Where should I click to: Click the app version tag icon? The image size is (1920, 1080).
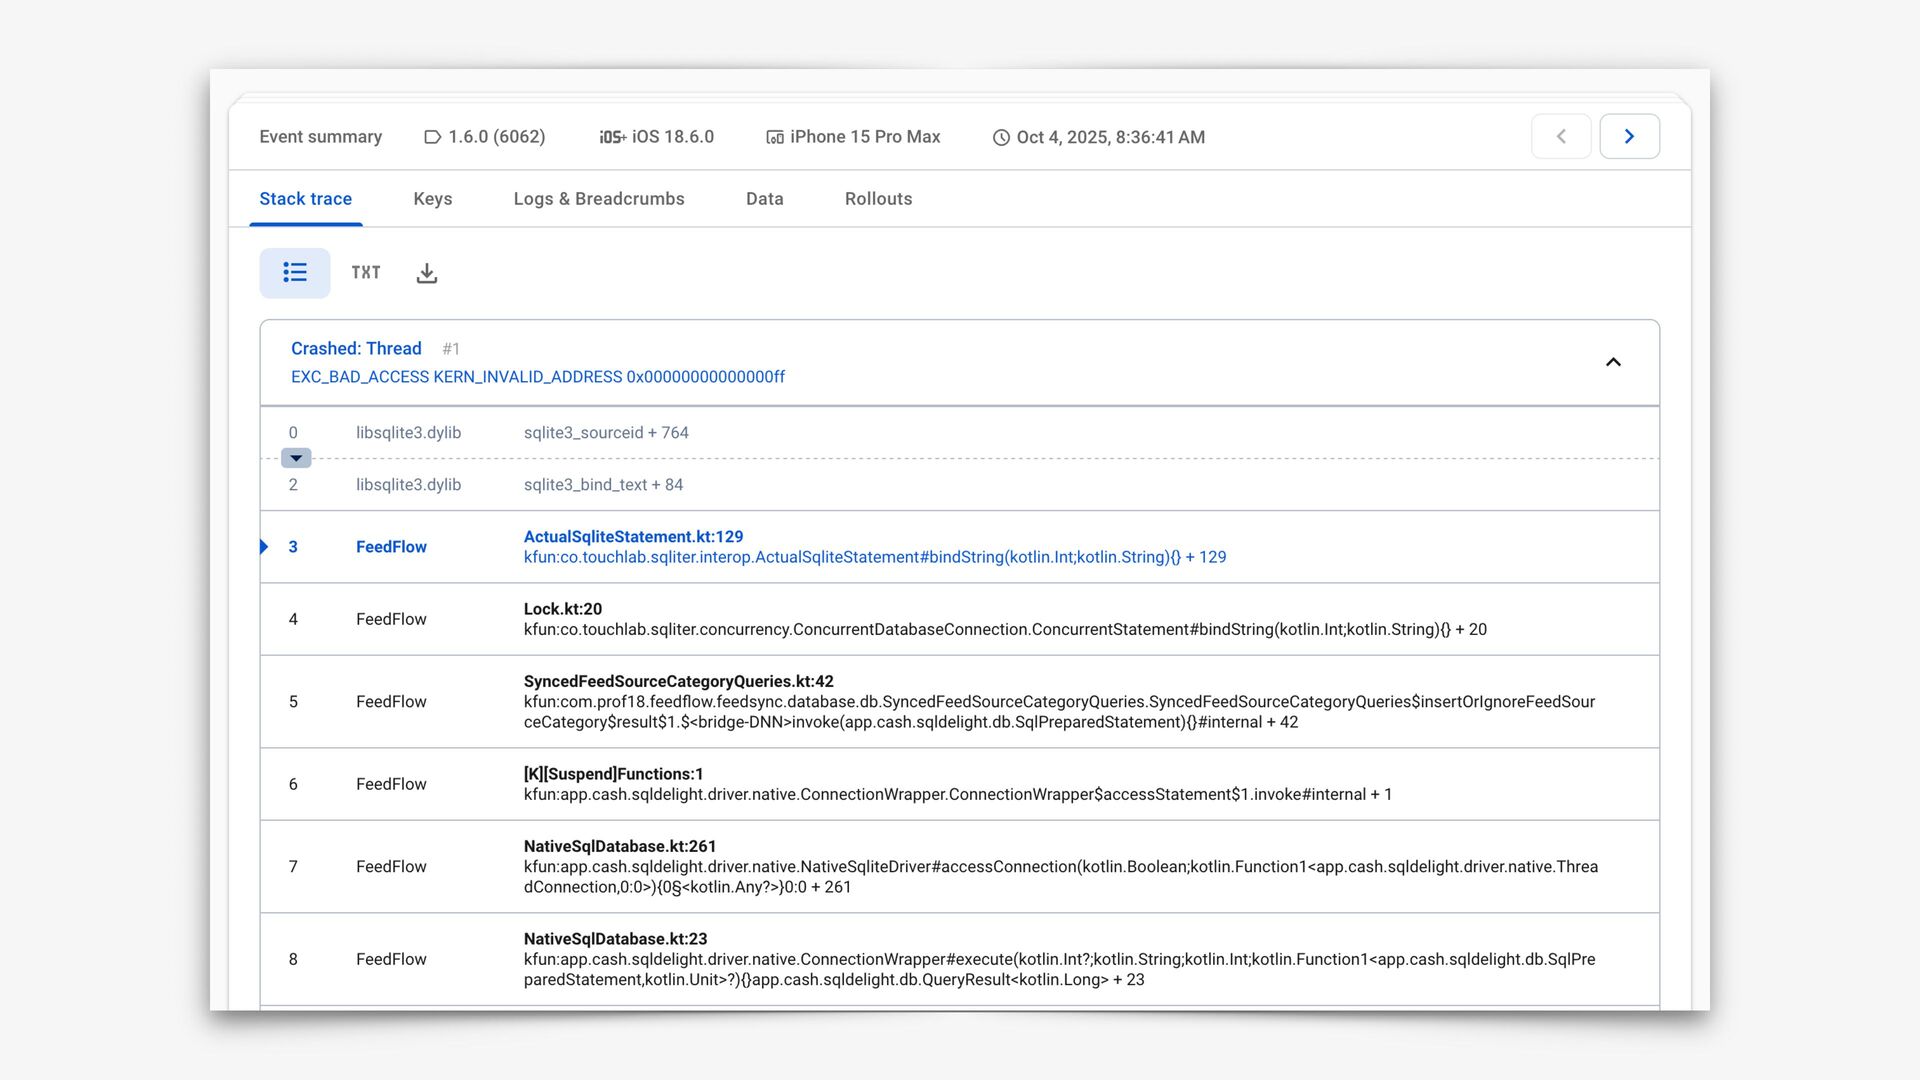tap(432, 137)
